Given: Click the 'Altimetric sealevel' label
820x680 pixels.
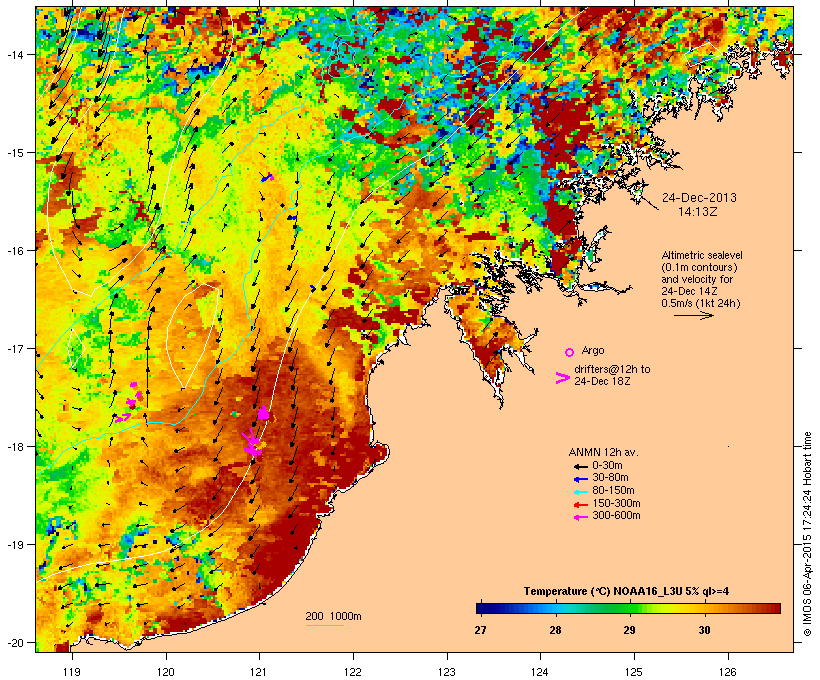Looking at the screenshot, I should coord(702,256).
